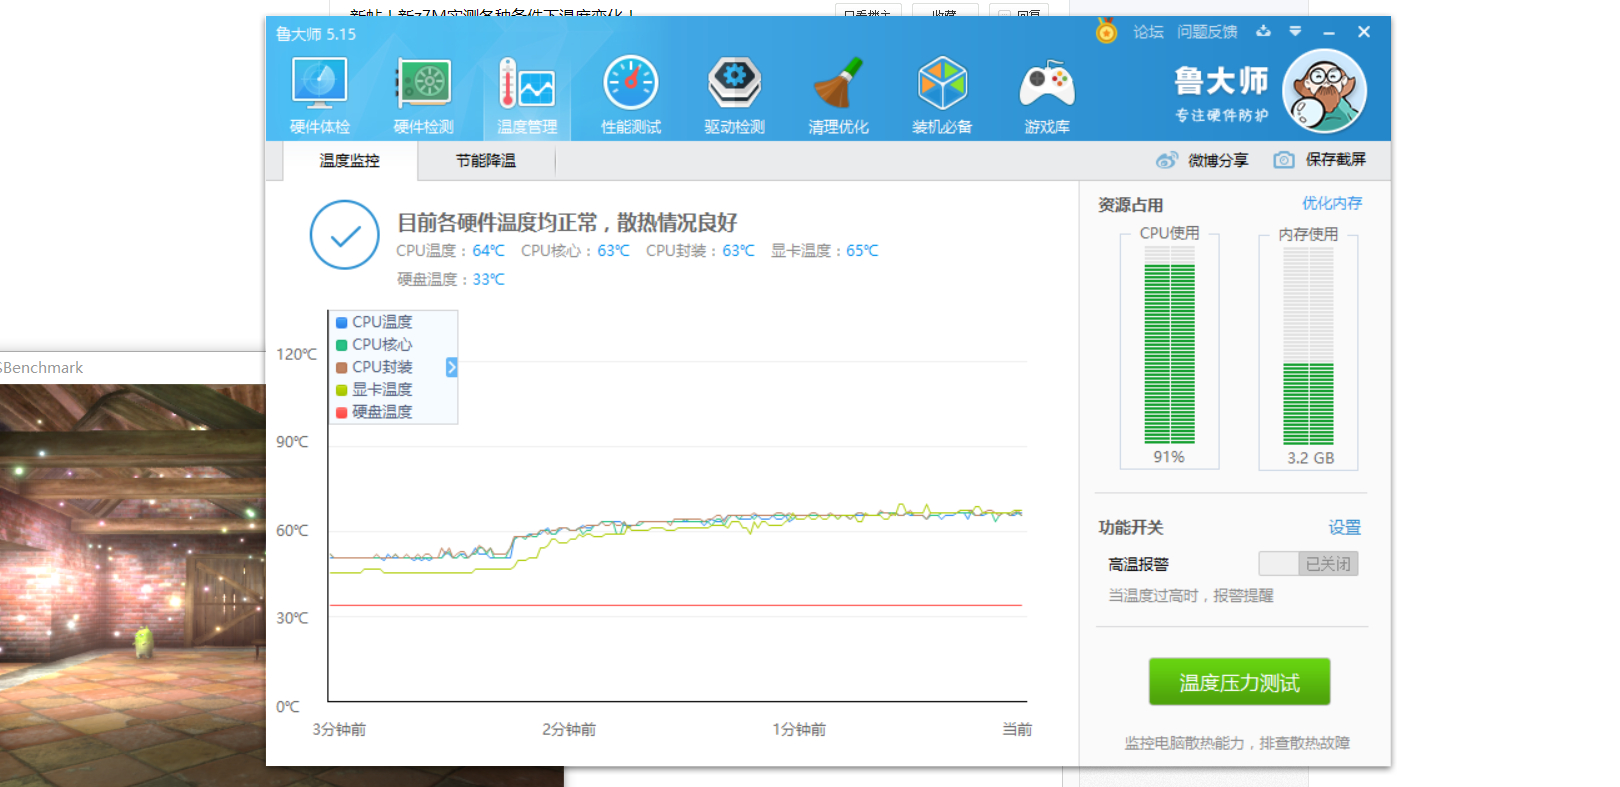Click the CPU核心 63℃ reading

tap(575, 251)
